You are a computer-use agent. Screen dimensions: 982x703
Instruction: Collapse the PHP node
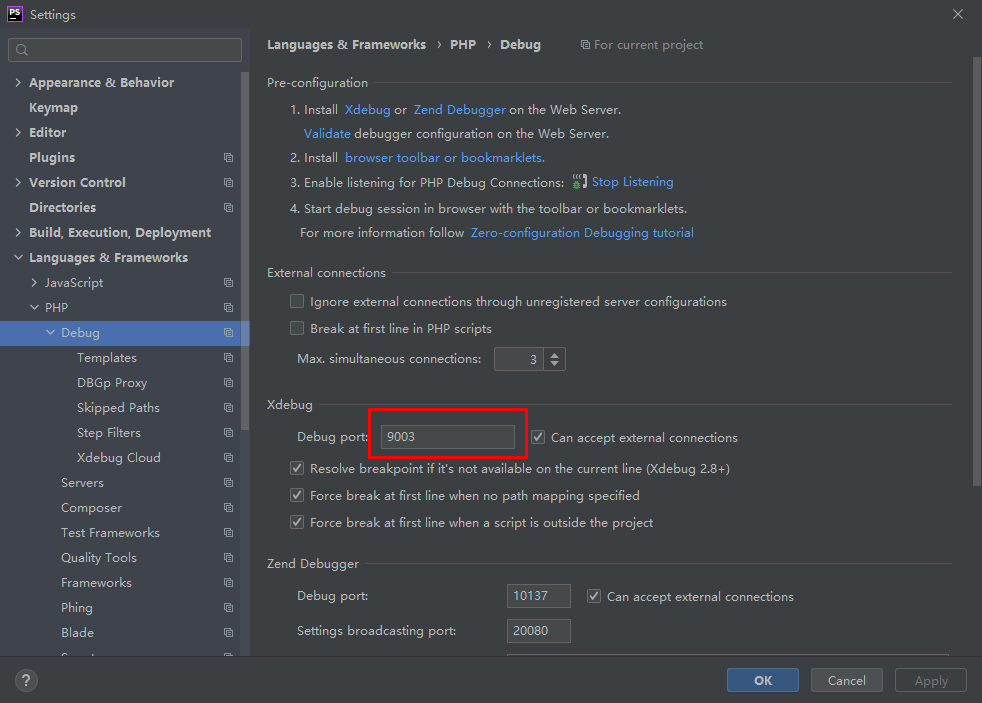(x=34, y=307)
